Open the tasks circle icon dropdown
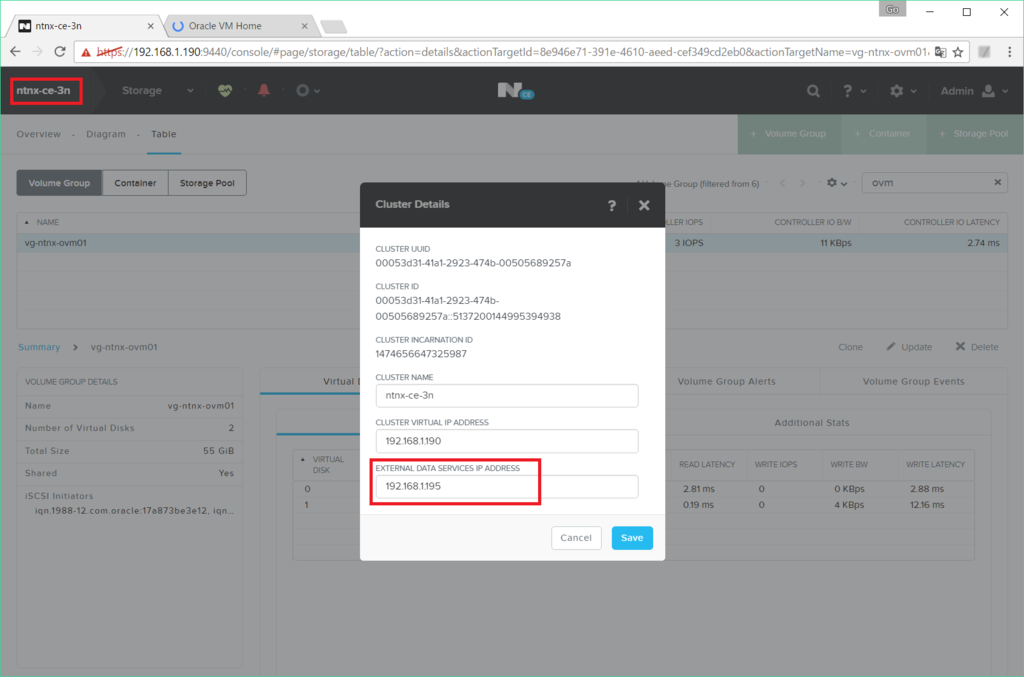 (308, 91)
